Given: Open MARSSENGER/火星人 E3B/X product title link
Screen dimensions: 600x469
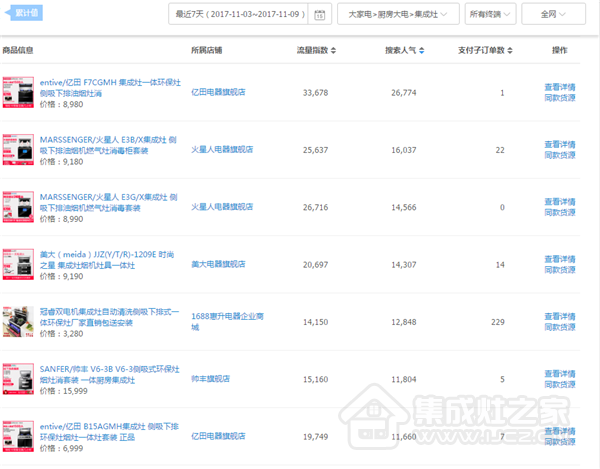Looking at the screenshot, I should pos(108,145).
